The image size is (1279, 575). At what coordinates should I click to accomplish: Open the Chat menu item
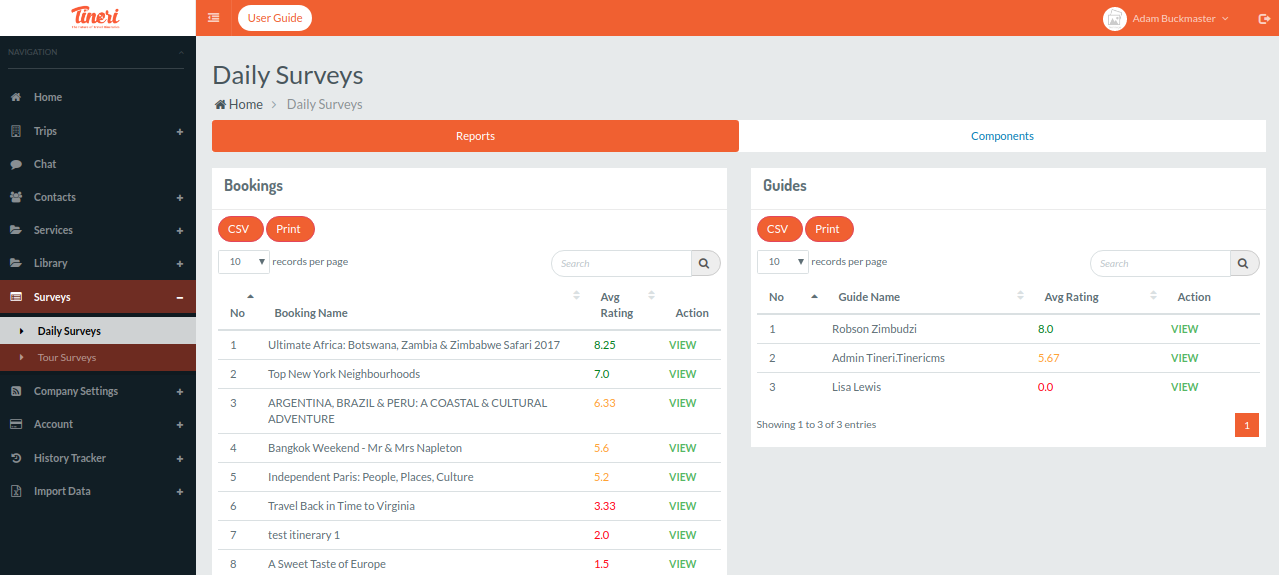coord(98,164)
